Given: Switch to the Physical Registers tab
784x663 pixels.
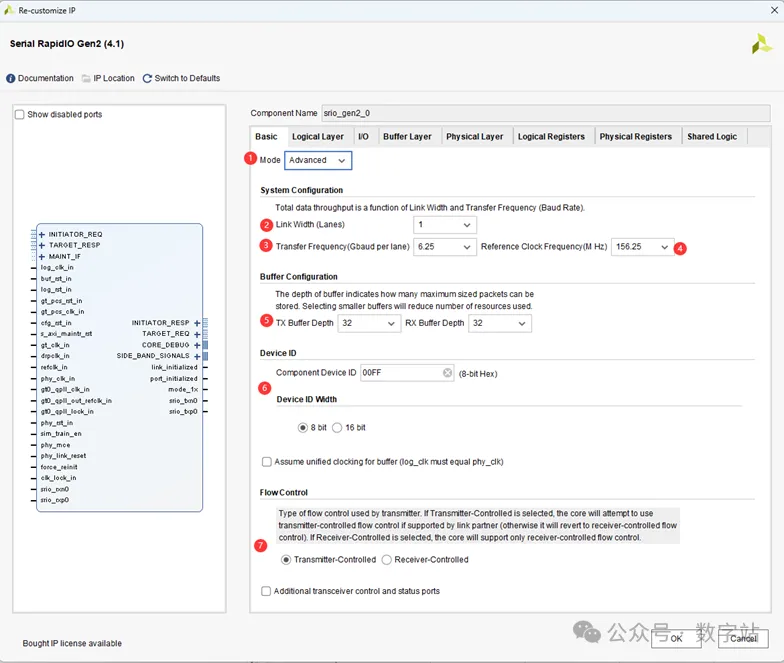Looking at the screenshot, I should (x=636, y=136).
